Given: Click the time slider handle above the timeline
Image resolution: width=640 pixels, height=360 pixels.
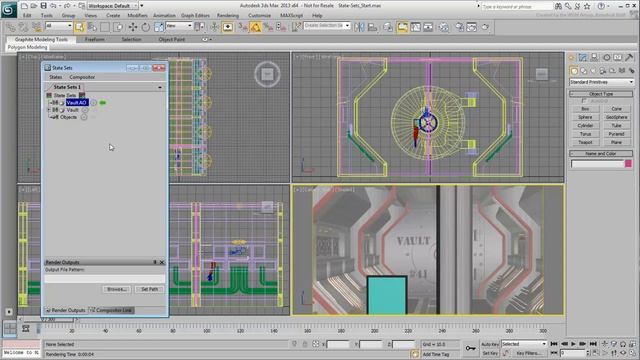Looking at the screenshot, I should (48, 320).
